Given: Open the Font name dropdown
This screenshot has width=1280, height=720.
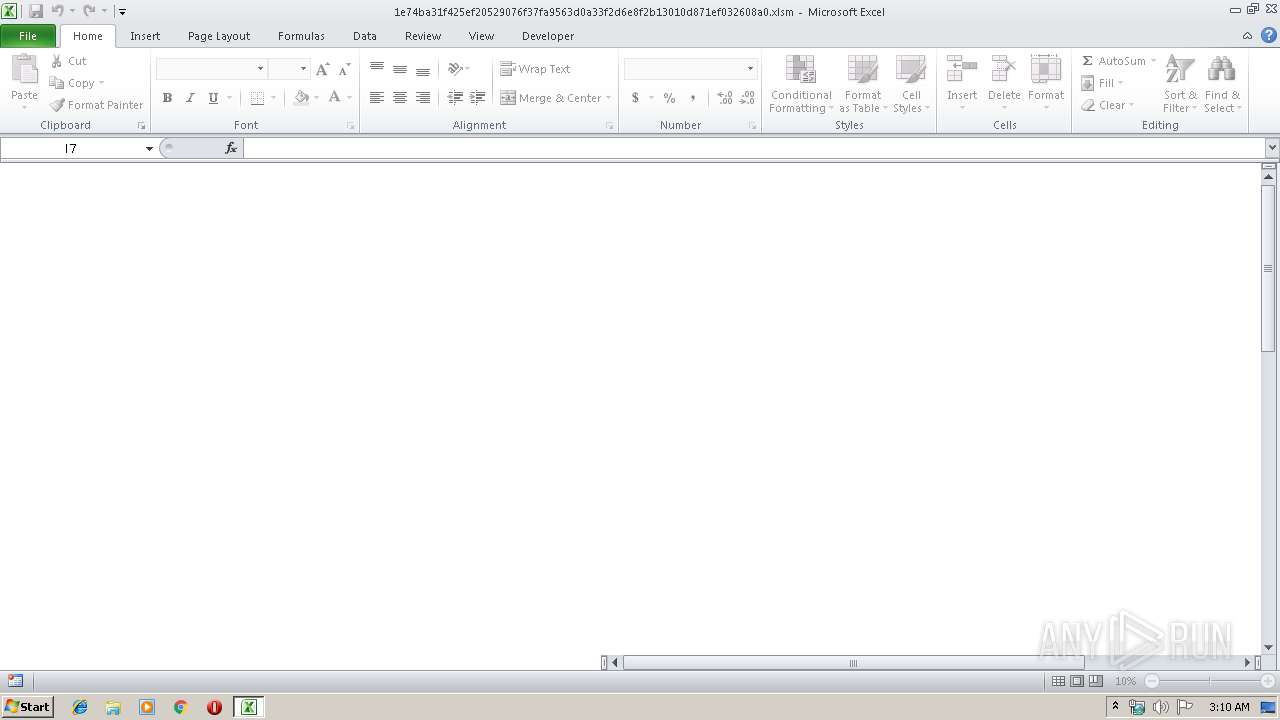Looking at the screenshot, I should click(x=260, y=69).
